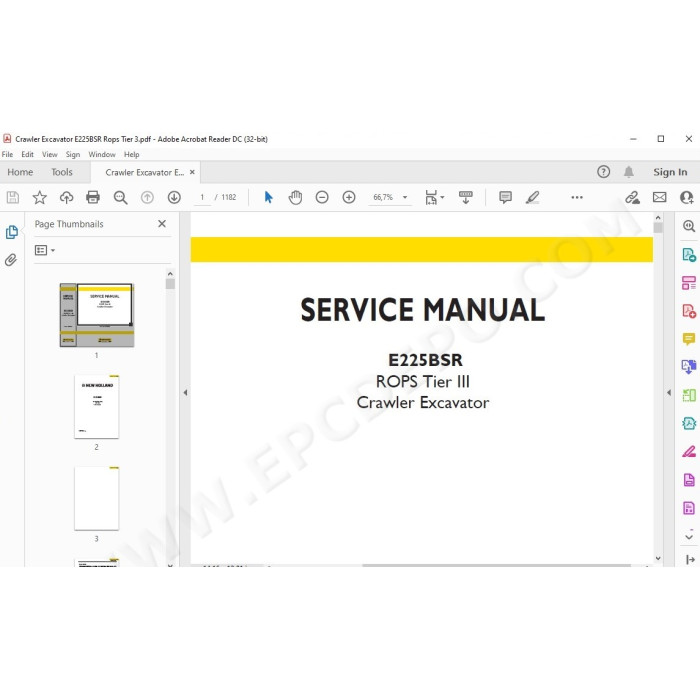Open the Fill & Sign tool
The image size is (700, 700).
[x=689, y=451]
